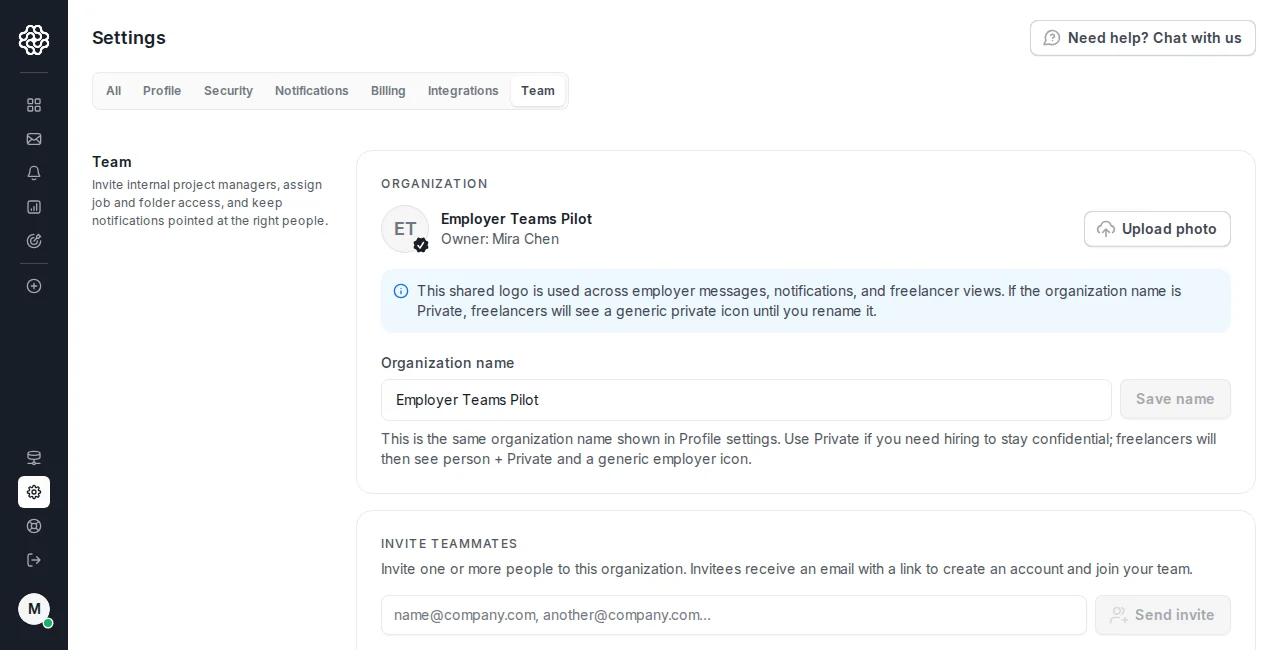This screenshot has height=650, width=1280.
Task: Open messages envelope icon in sidebar
Action: 34,139
